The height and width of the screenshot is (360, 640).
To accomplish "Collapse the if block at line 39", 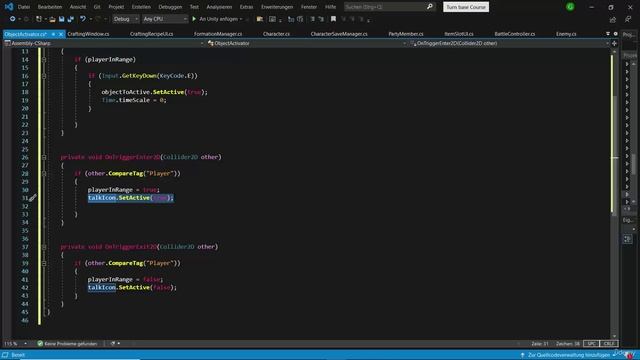I will click(44, 263).
